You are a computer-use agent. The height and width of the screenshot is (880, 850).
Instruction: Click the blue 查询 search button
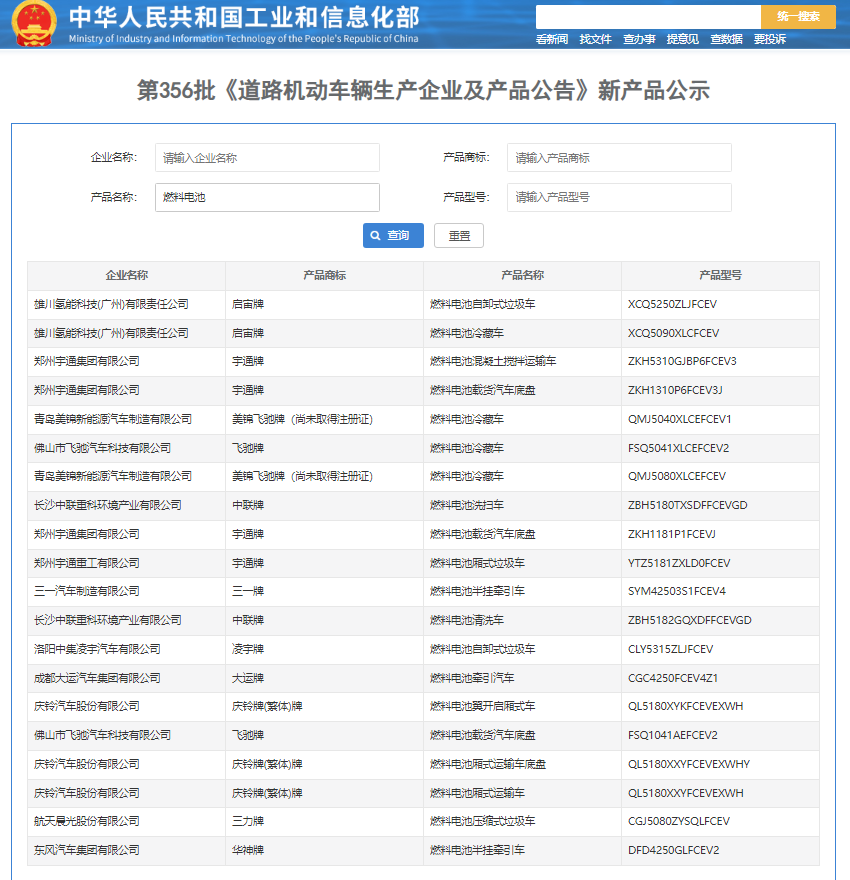click(x=393, y=235)
